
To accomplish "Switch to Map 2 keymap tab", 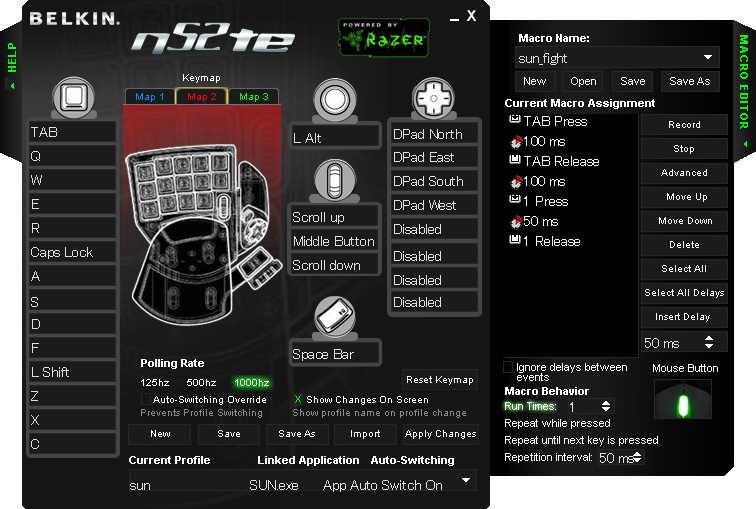I will coord(202,96).
